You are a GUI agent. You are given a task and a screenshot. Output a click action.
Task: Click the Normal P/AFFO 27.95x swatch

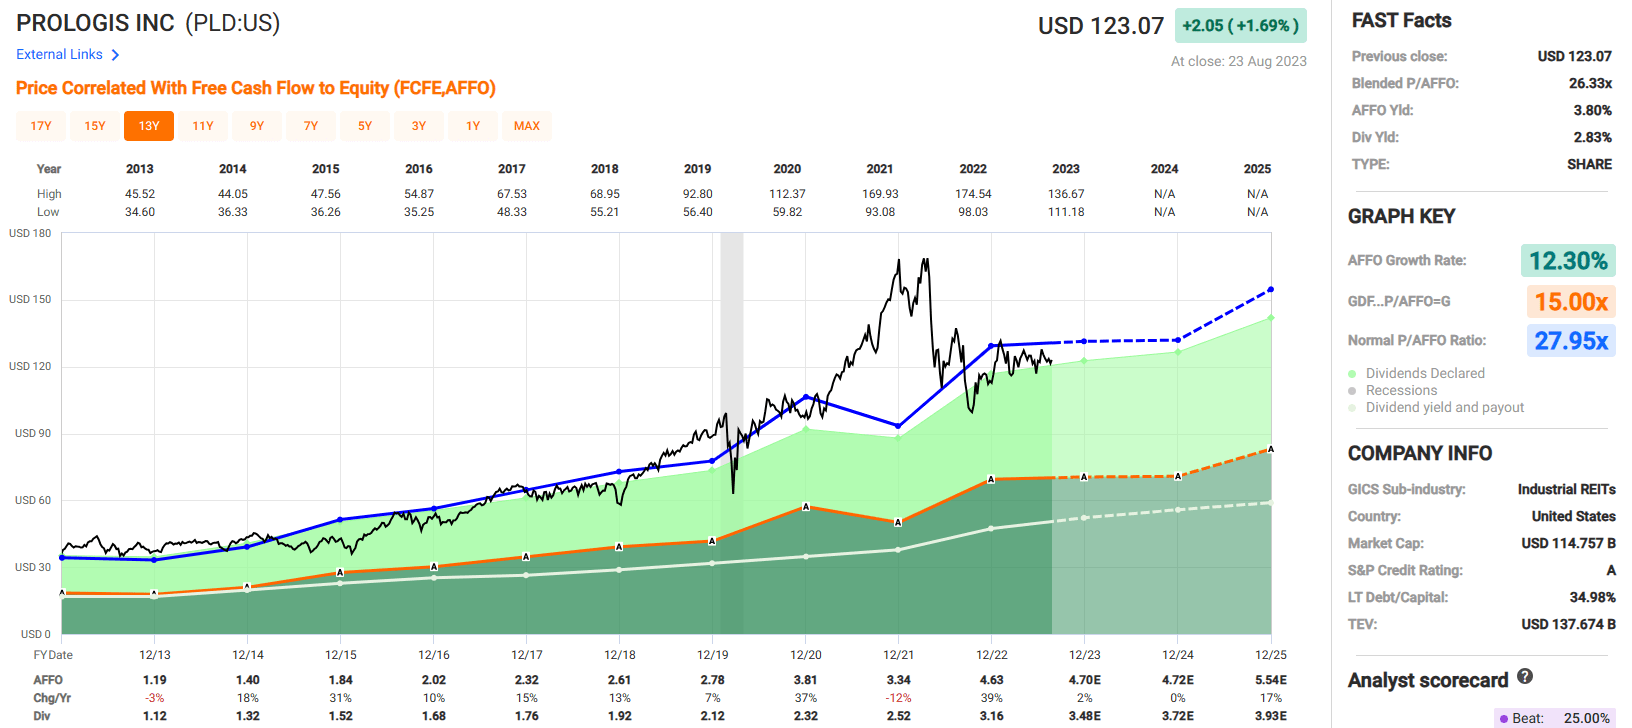tap(1571, 341)
